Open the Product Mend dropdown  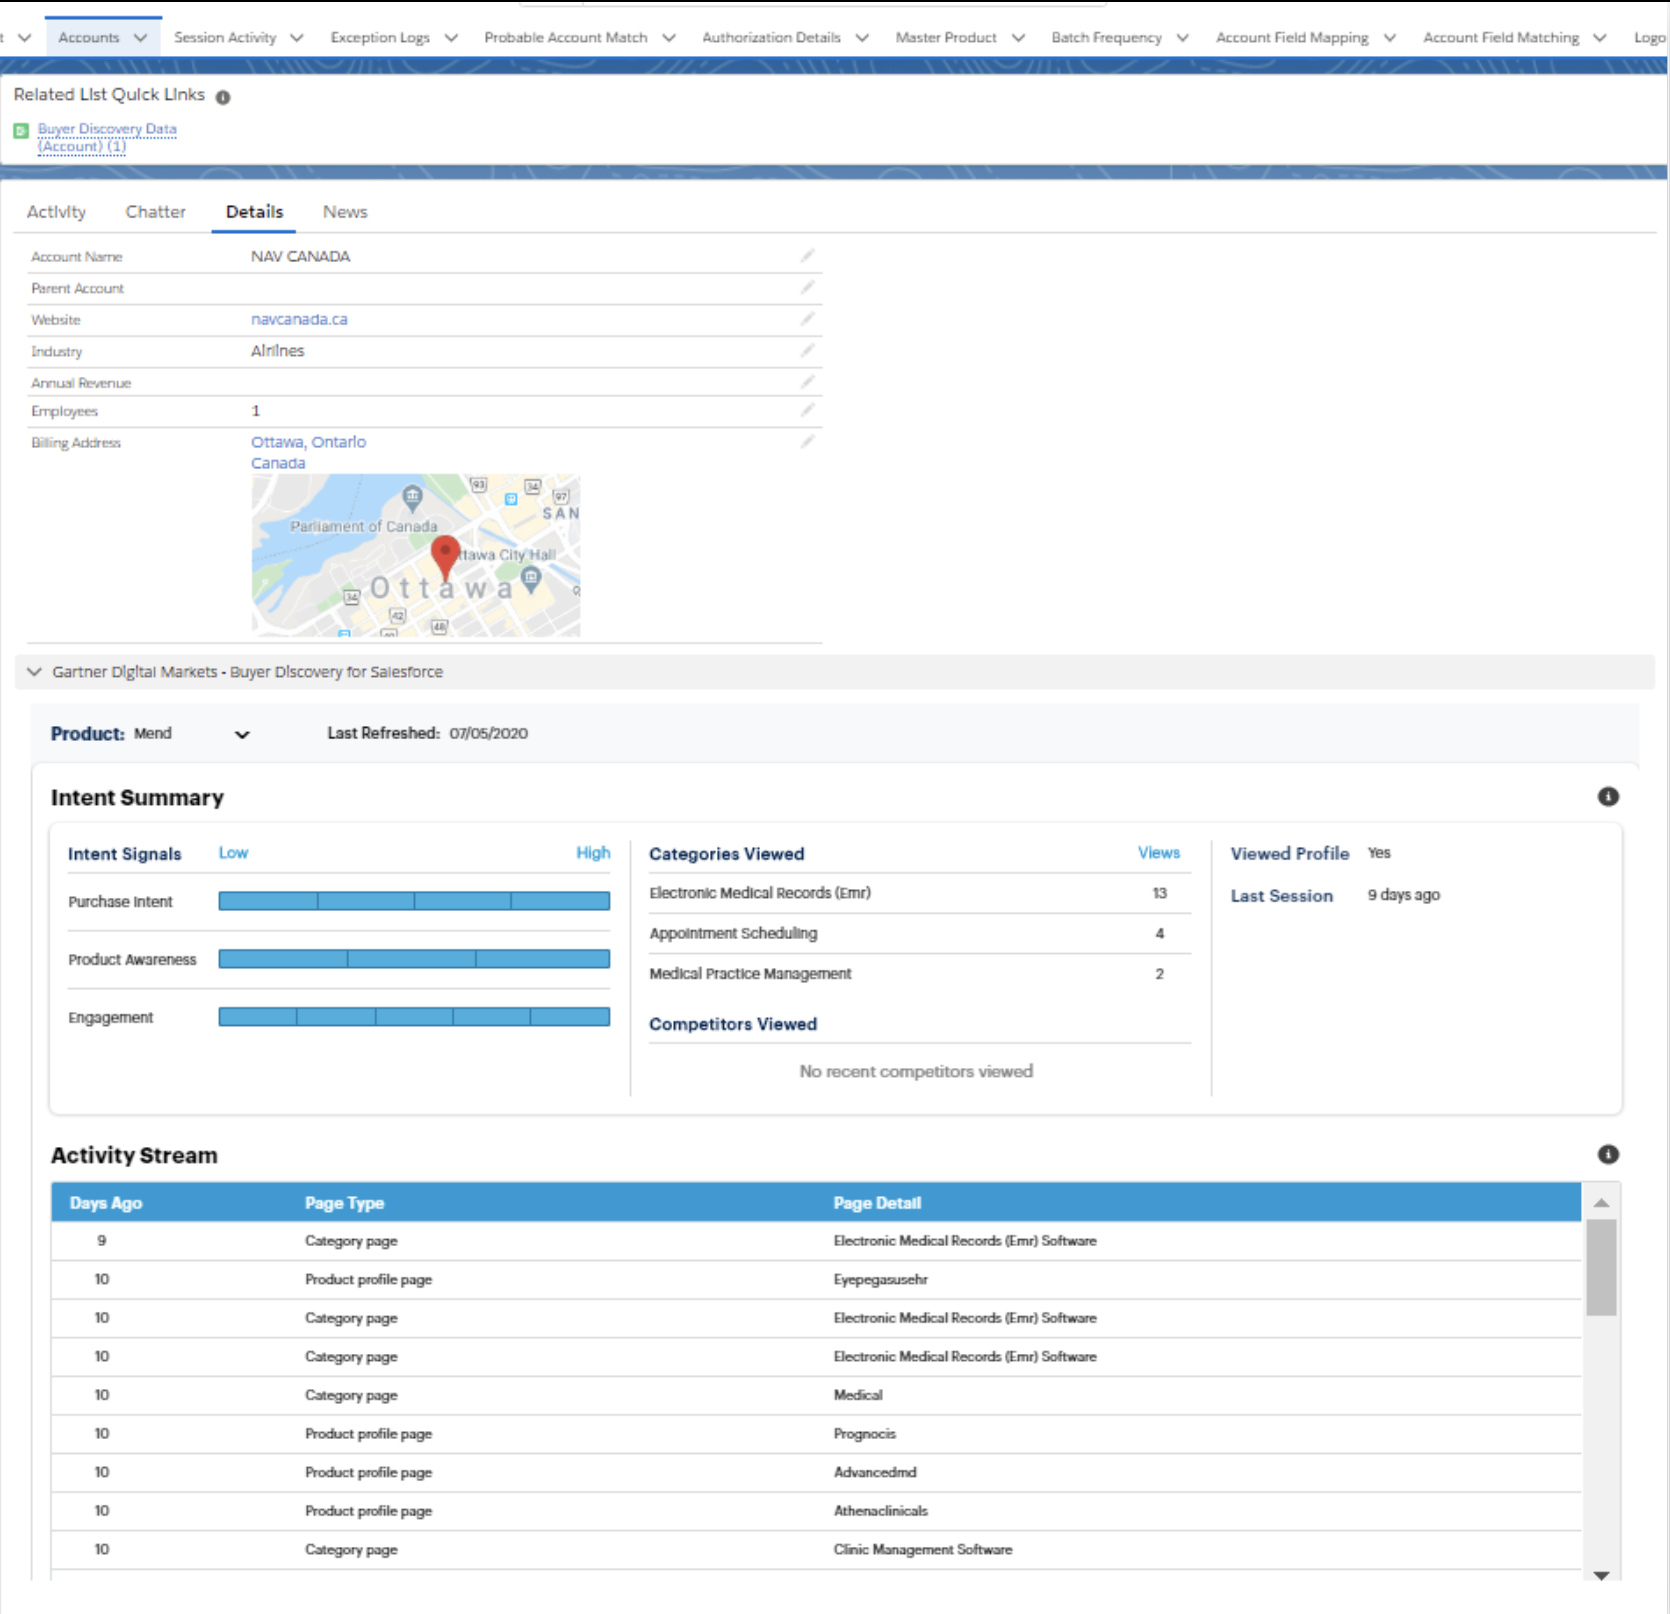pos(241,734)
